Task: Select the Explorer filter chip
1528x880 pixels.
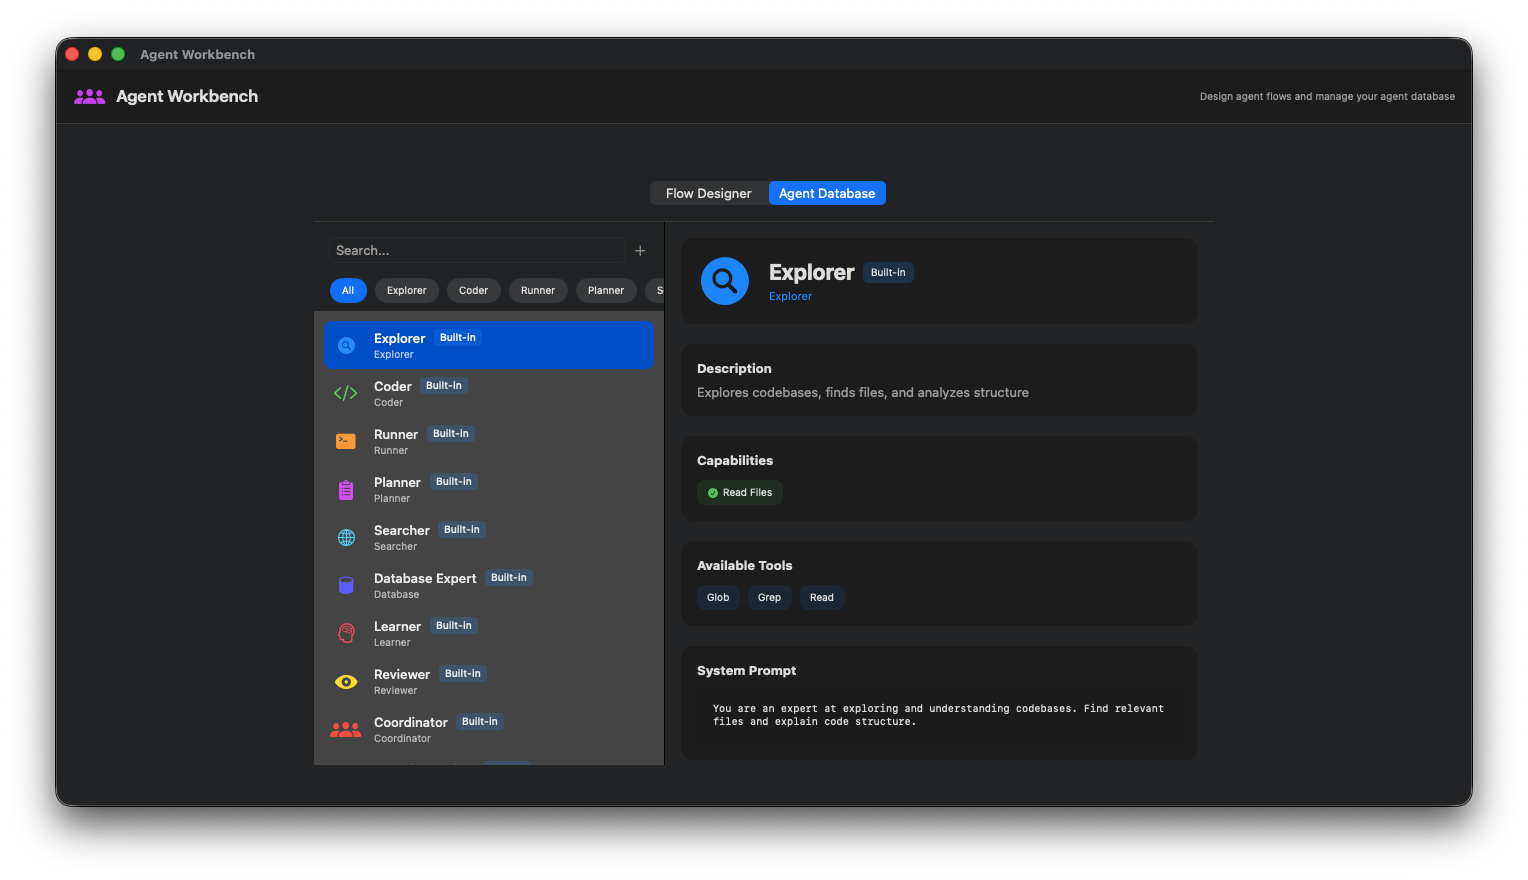Action: tap(406, 290)
